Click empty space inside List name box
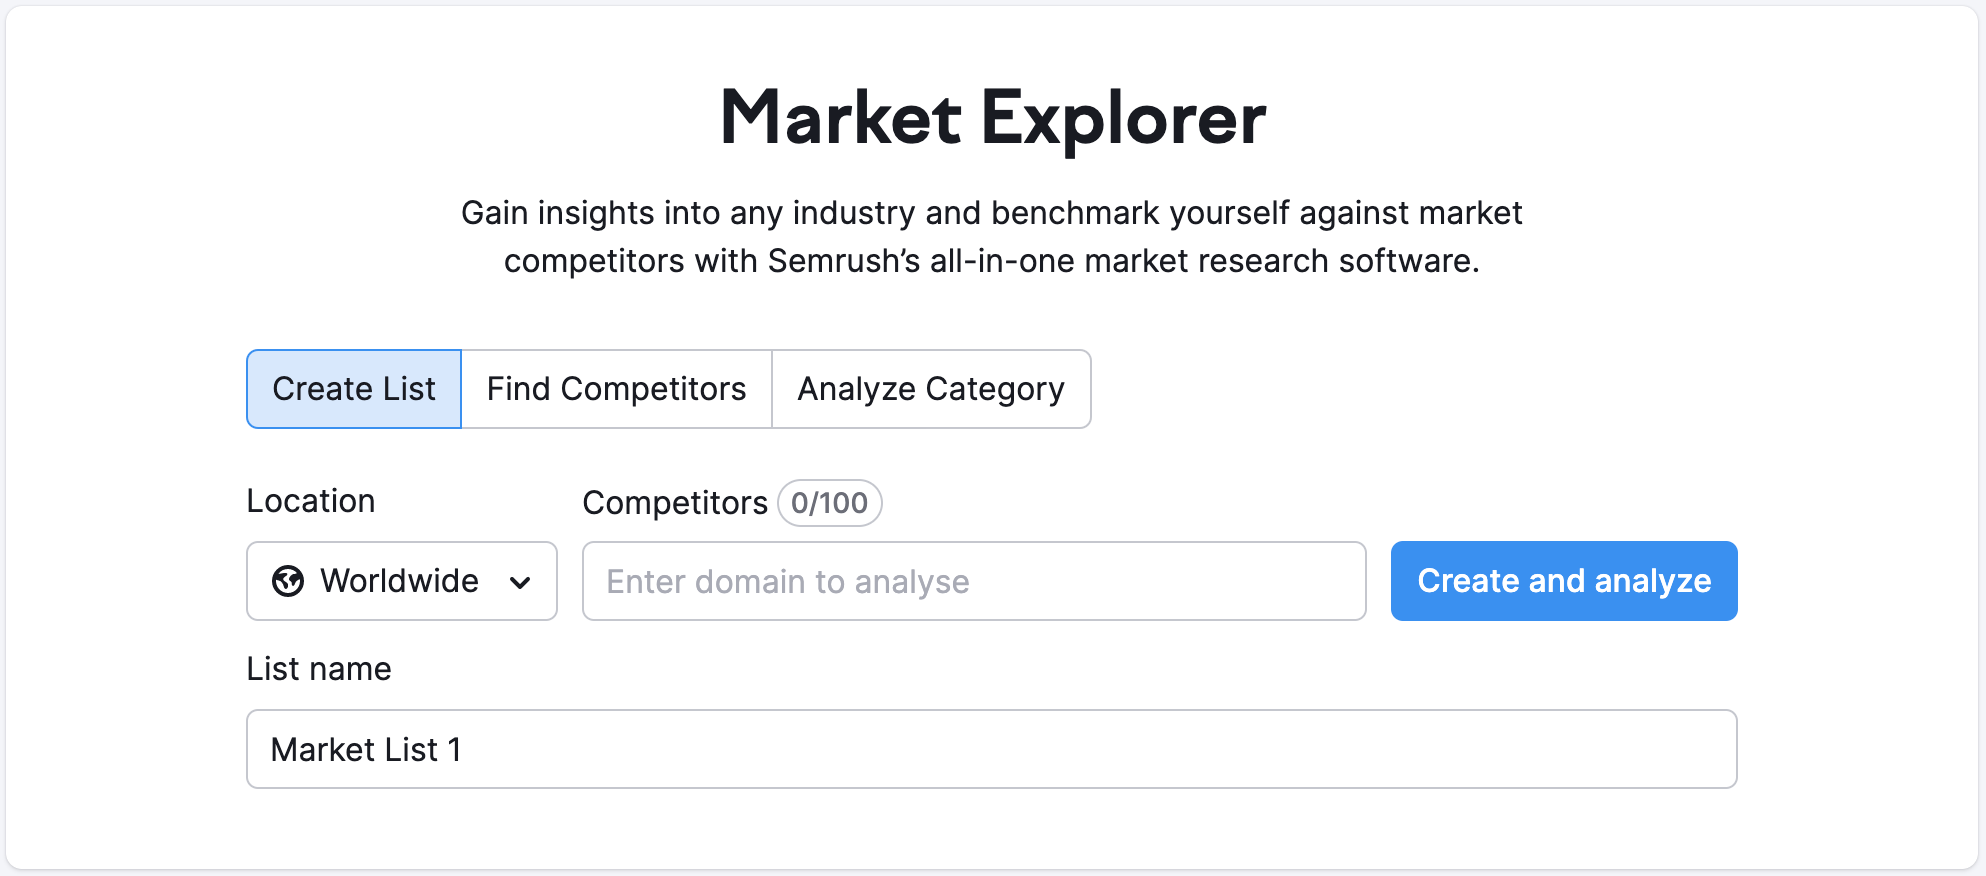 [x=1100, y=749]
